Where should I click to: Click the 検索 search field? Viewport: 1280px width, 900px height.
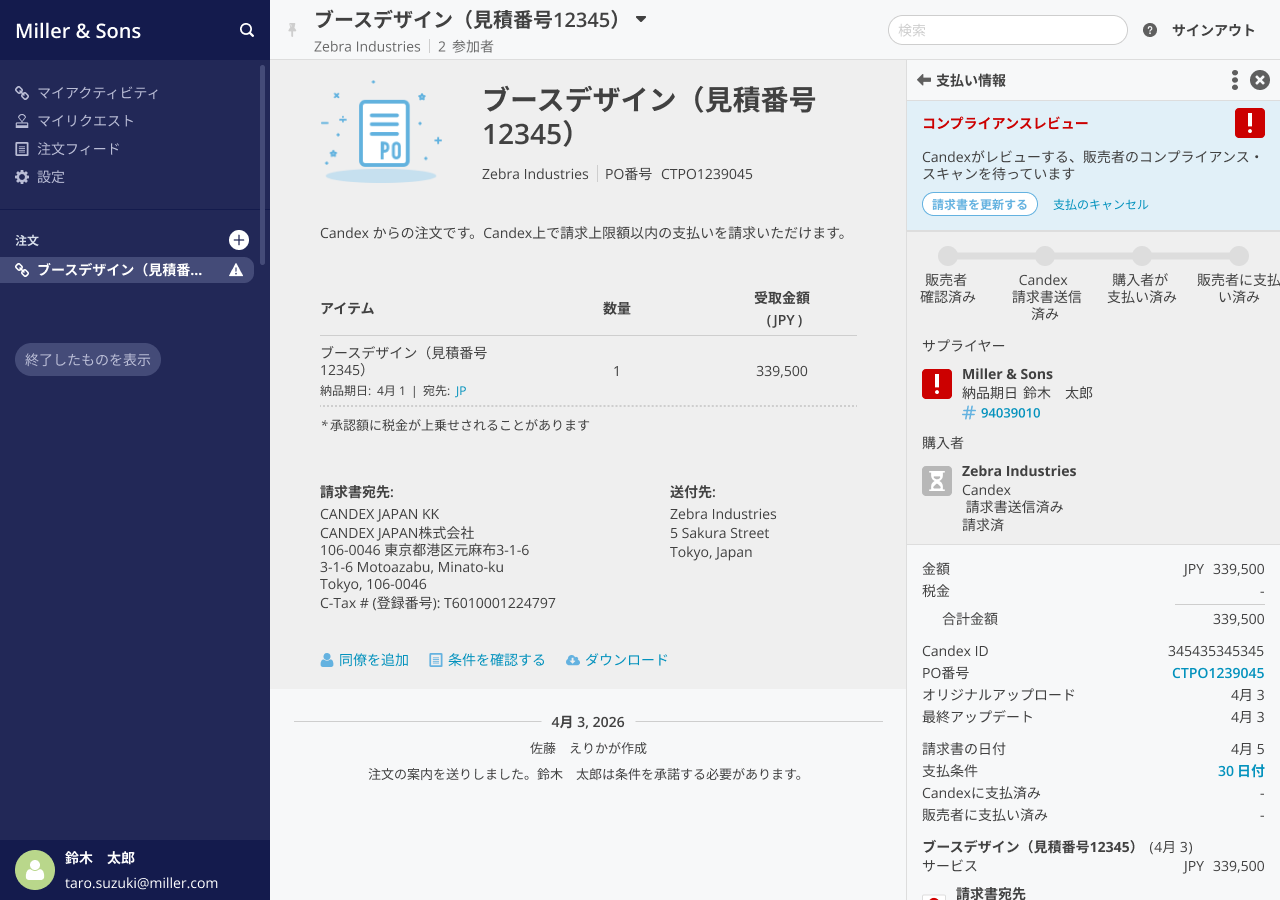coord(1008,30)
